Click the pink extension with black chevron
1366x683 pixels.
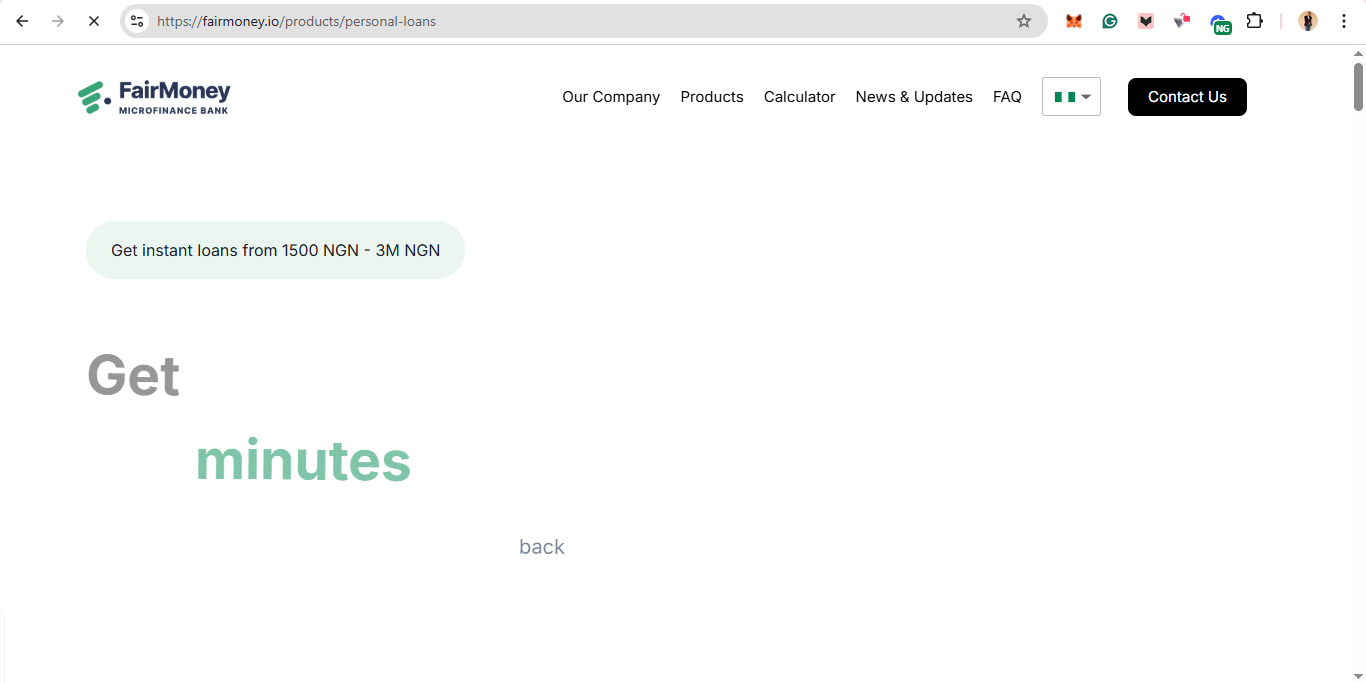click(x=1146, y=21)
